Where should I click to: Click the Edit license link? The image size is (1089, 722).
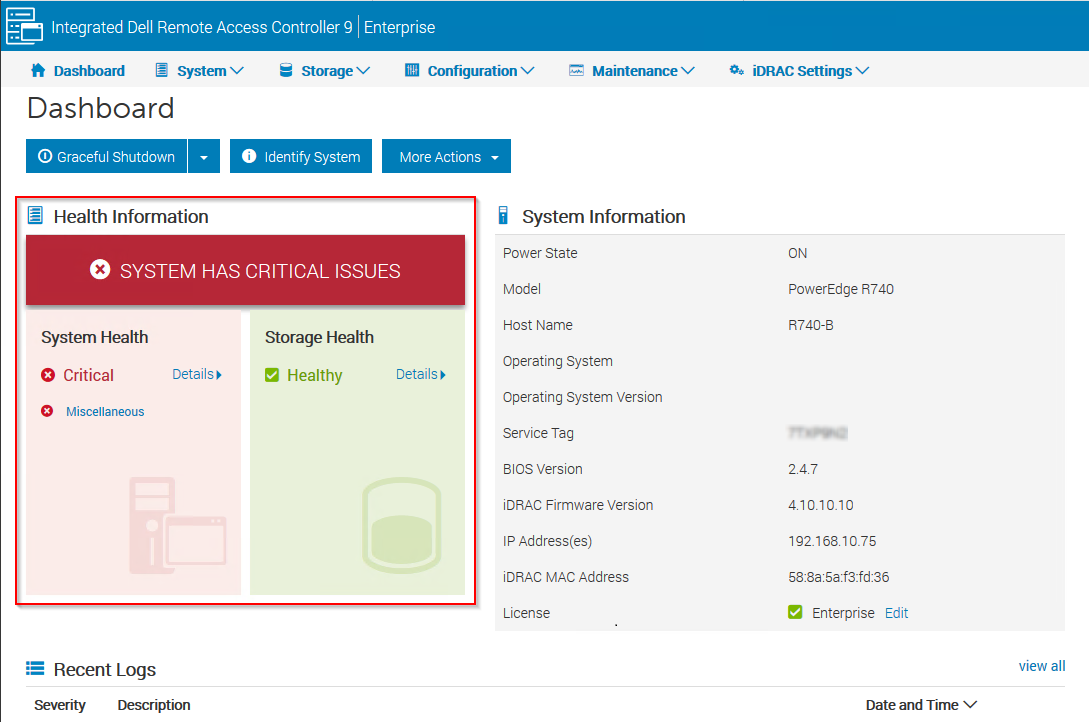click(896, 613)
